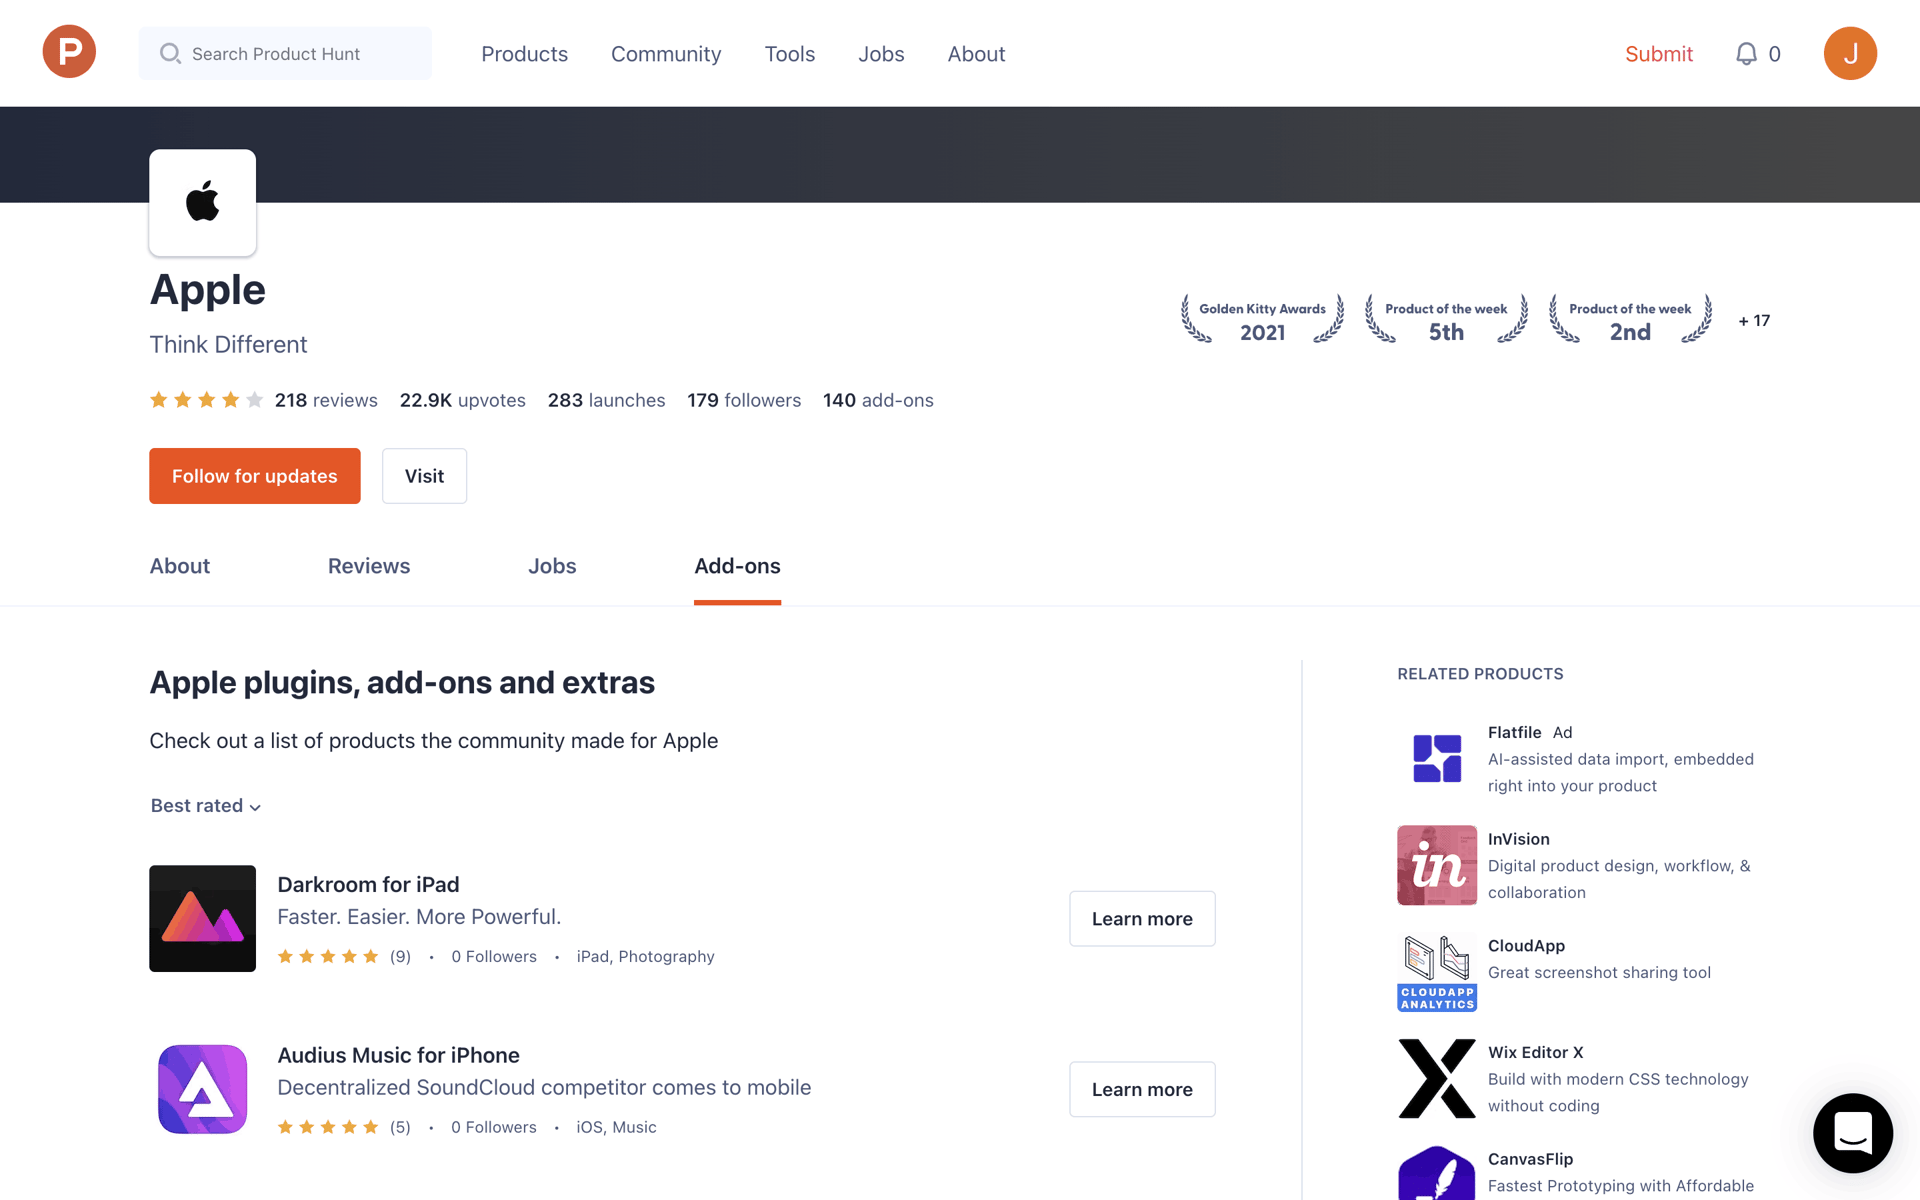Click Follow for updates button
The height and width of the screenshot is (1200, 1920).
click(255, 476)
